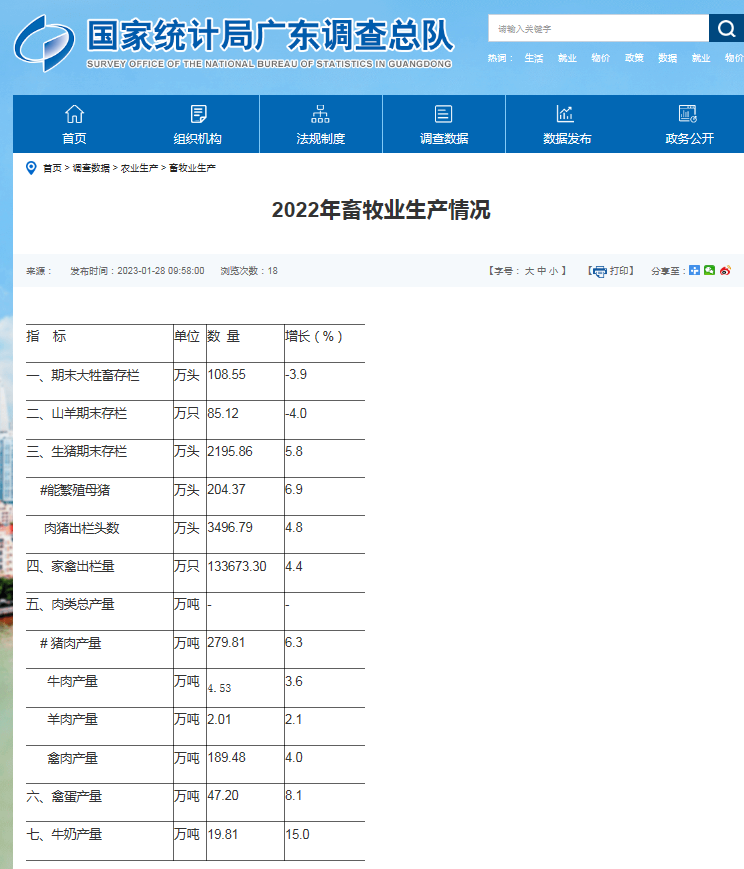This screenshot has width=744, height=869.
Task: Share the article via Weibo icon
Action: [x=726, y=270]
